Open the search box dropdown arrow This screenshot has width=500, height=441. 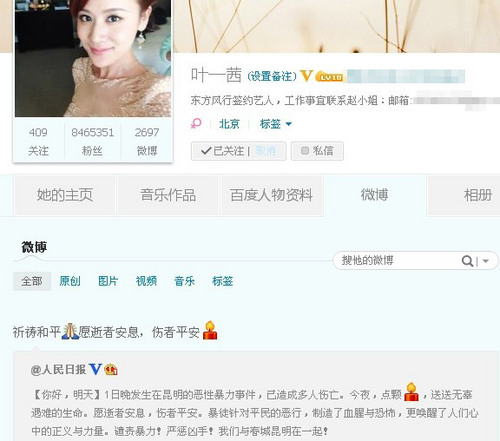[486, 261]
